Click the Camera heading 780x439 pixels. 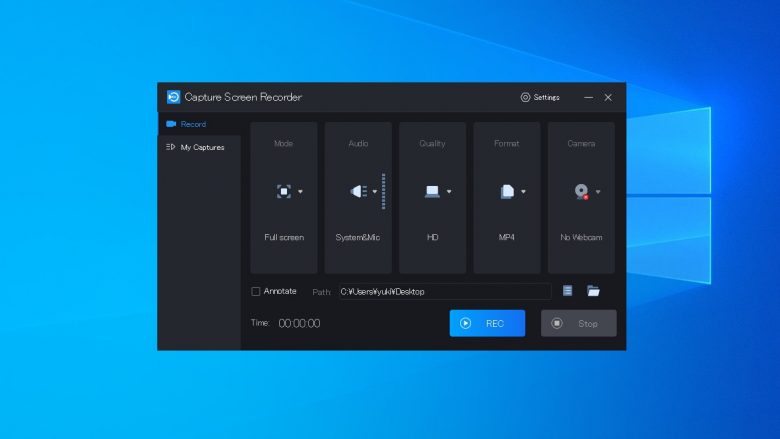tap(581, 143)
